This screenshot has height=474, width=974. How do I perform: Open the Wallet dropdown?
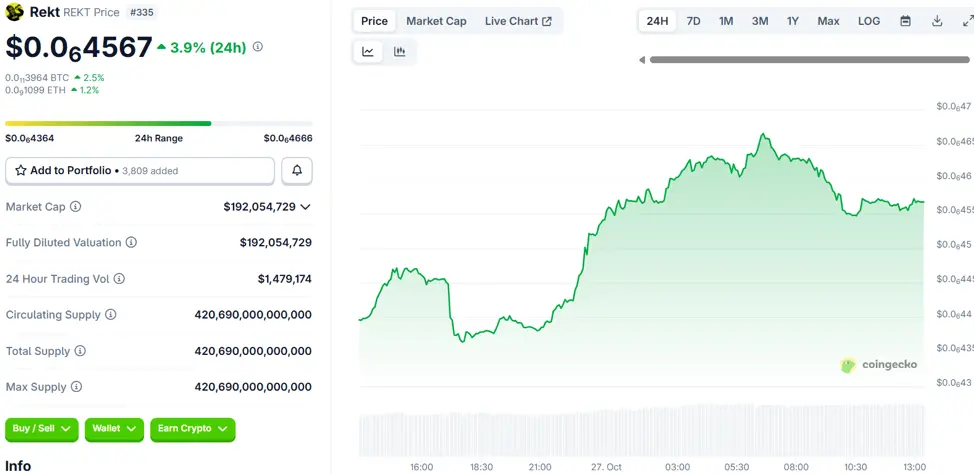[114, 429]
